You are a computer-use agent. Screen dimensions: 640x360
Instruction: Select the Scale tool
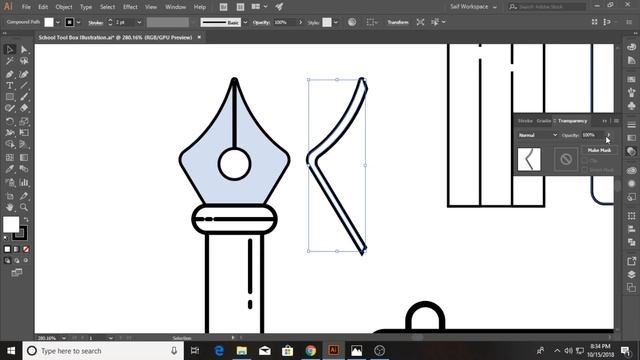[24, 121]
